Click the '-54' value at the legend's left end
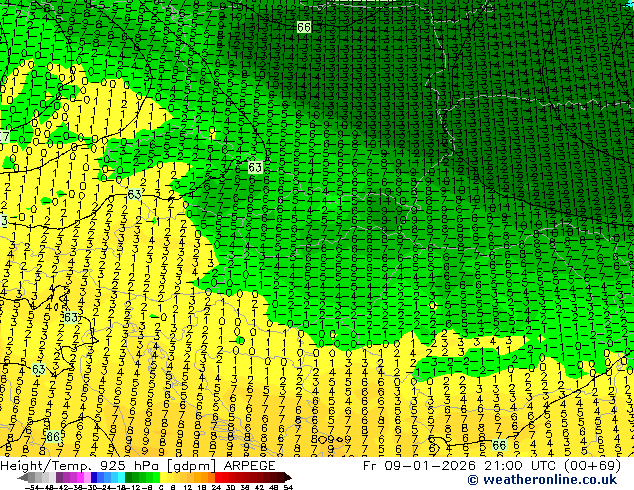The height and width of the screenshot is (490, 634). (32, 487)
